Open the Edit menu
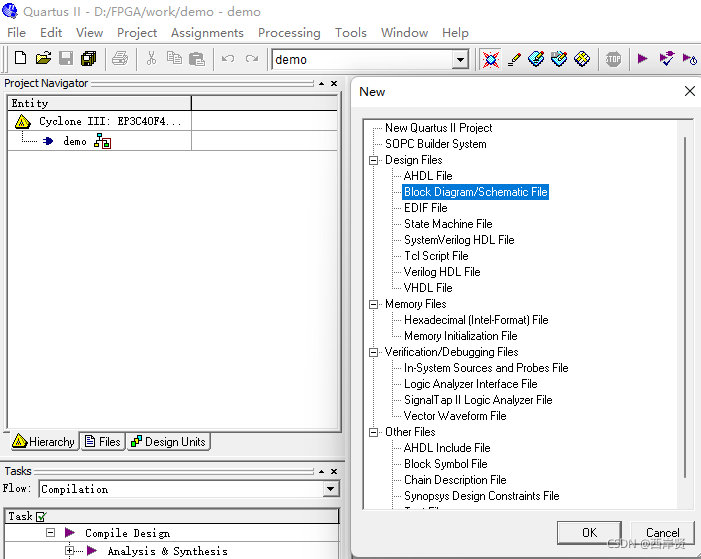 51,33
